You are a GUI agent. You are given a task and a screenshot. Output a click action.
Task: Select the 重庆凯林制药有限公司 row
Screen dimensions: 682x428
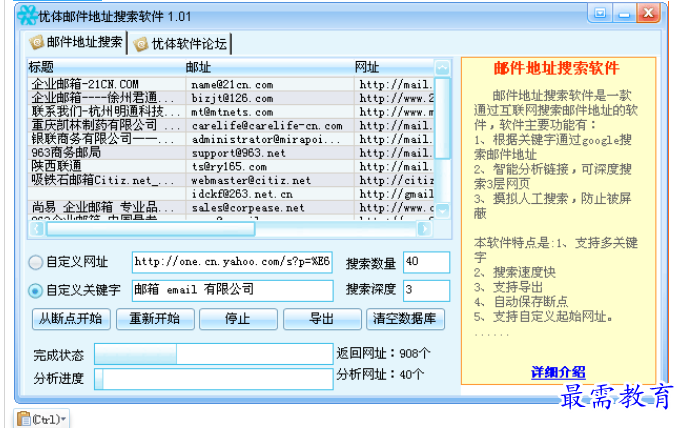click(x=231, y=125)
